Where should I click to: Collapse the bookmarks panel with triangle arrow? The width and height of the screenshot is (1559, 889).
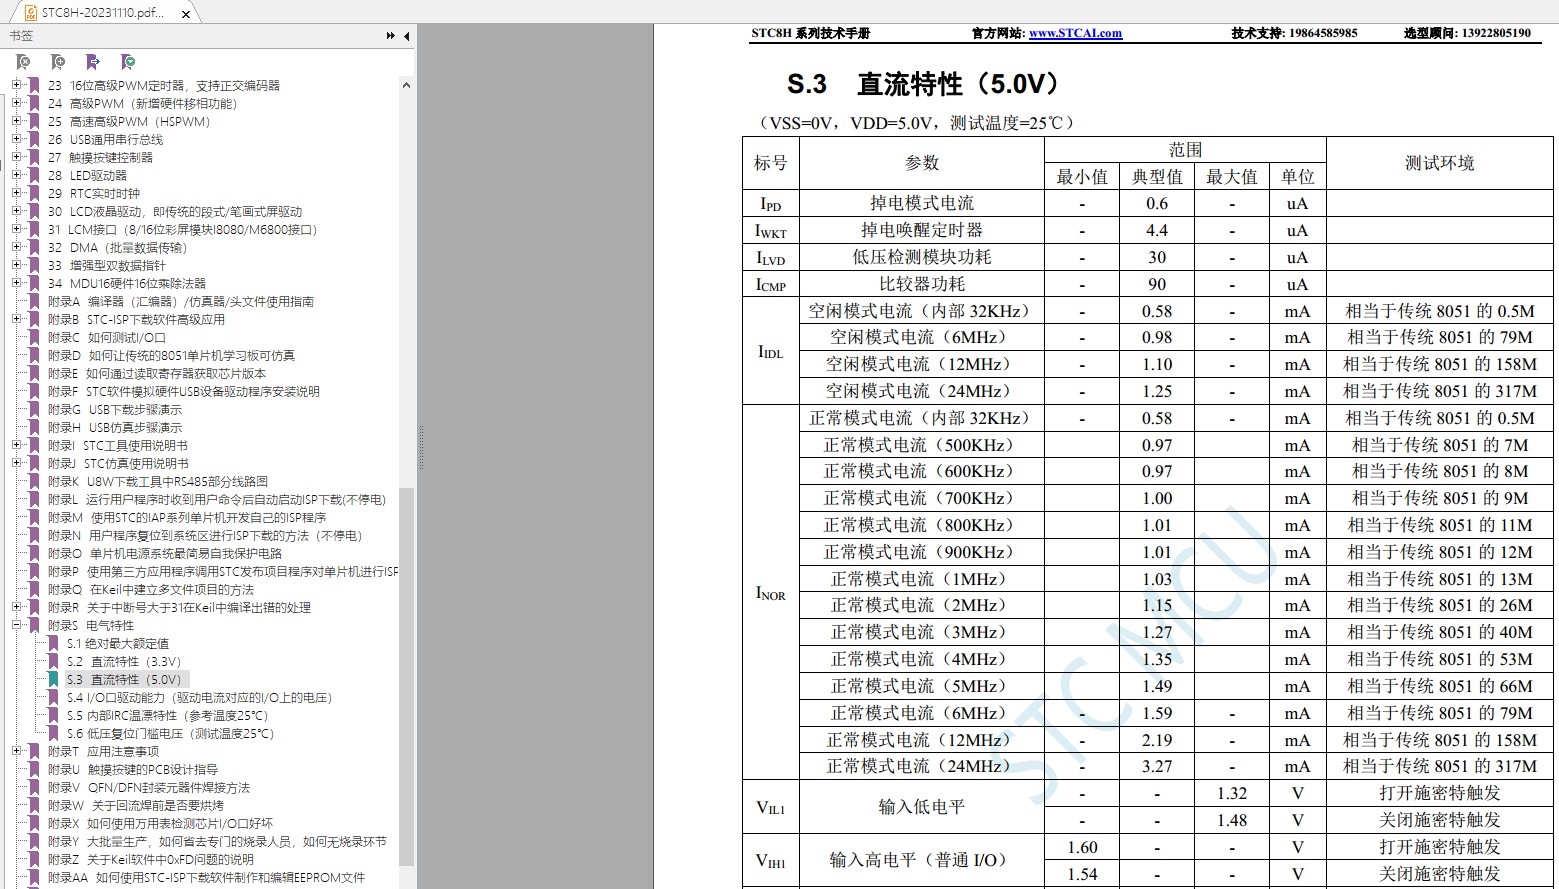(406, 36)
